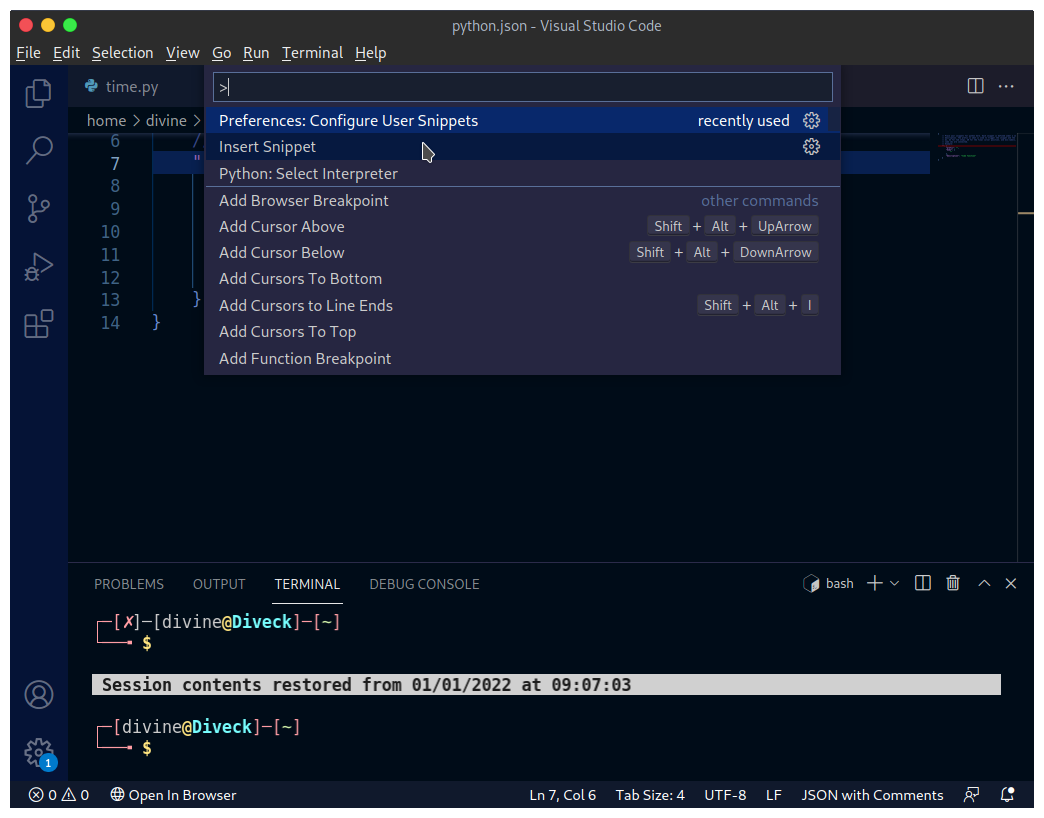Viewport: 1044px width, 818px height.
Task: Select the TERMINAL panel tab
Action: [307, 584]
